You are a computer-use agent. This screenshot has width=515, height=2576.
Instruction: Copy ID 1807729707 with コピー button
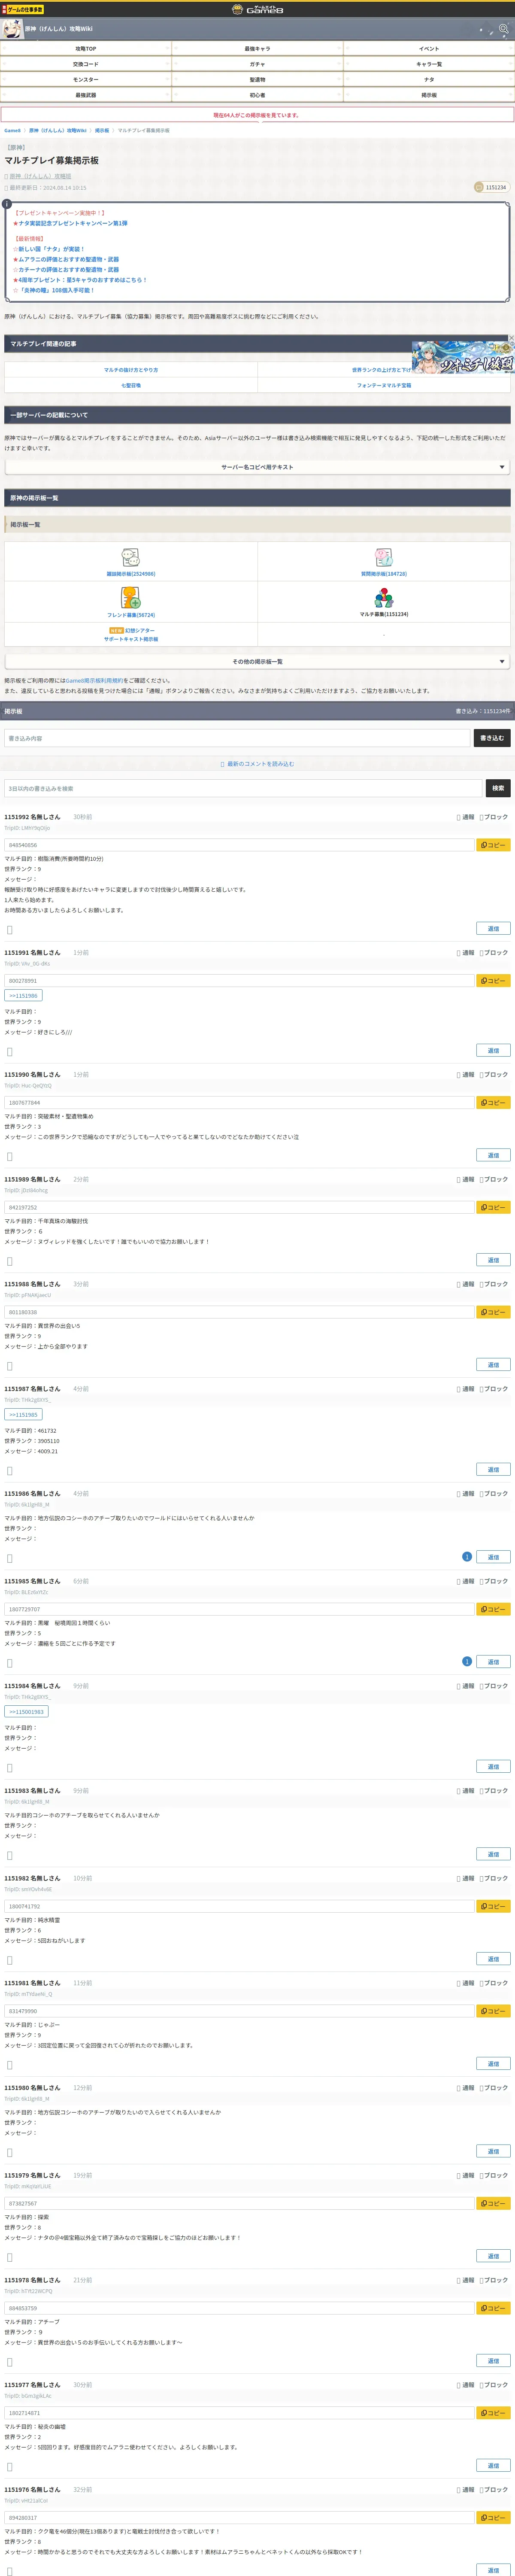(x=493, y=1609)
